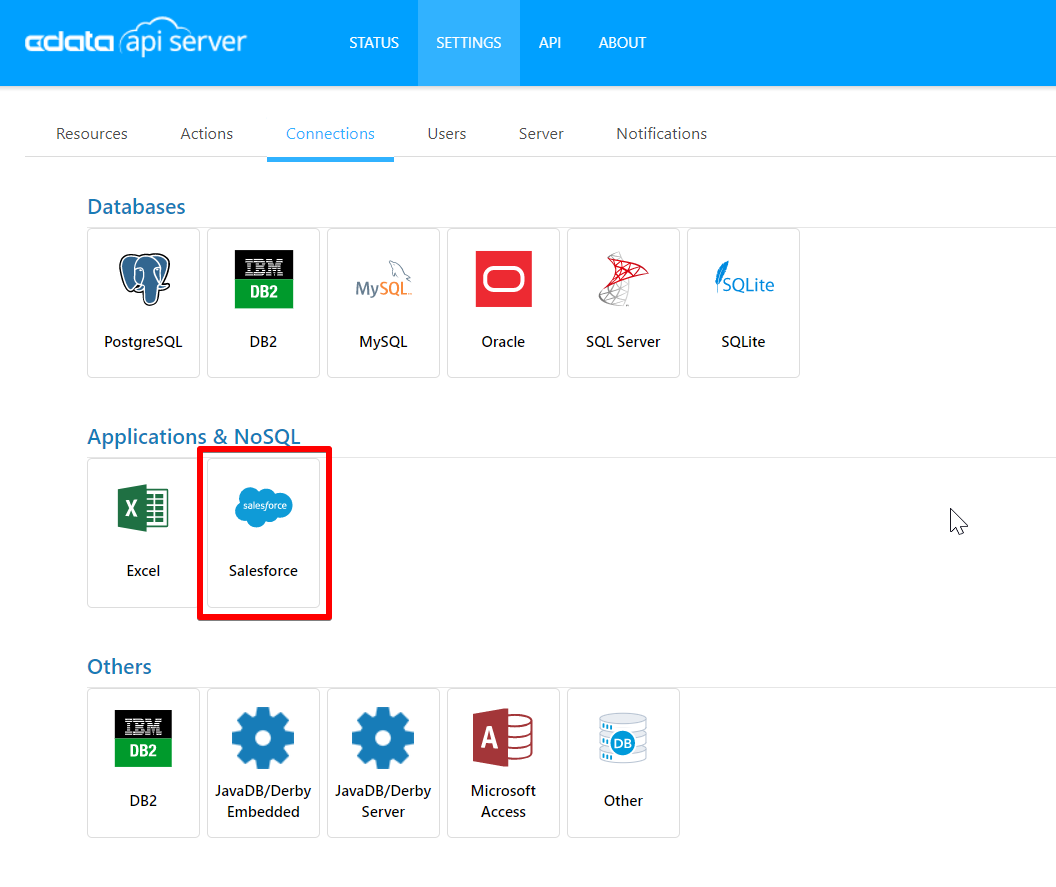Screen dimensions: 1056x887
Task: Click the JavaDB/Derby Server gear icon
Action: tap(383, 737)
